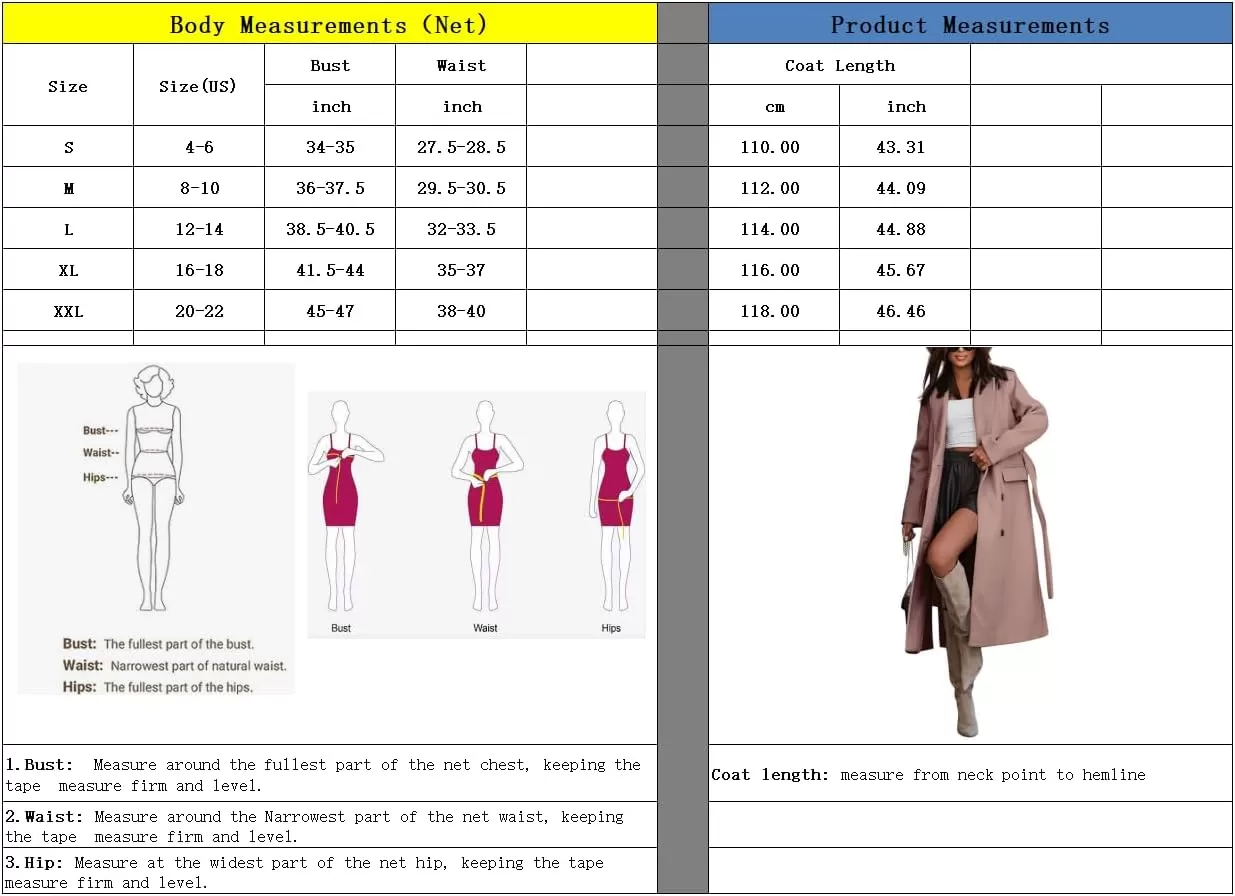Click the inch unit under the Waist header

[461, 106]
